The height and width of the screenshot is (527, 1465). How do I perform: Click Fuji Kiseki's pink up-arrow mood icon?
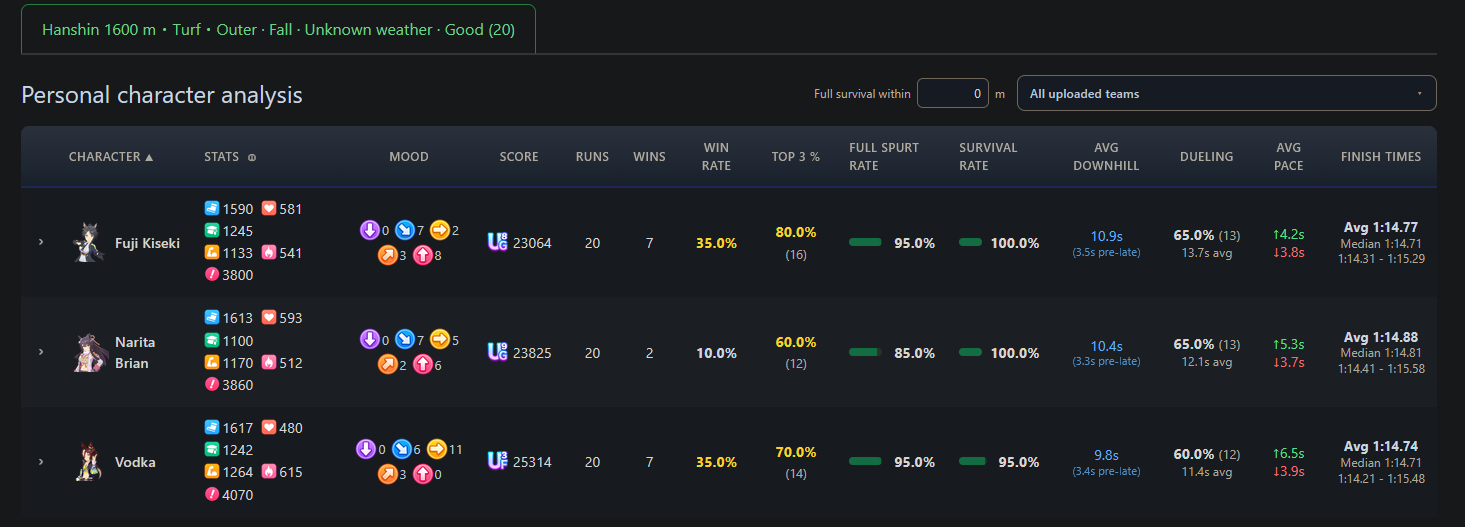(x=423, y=256)
